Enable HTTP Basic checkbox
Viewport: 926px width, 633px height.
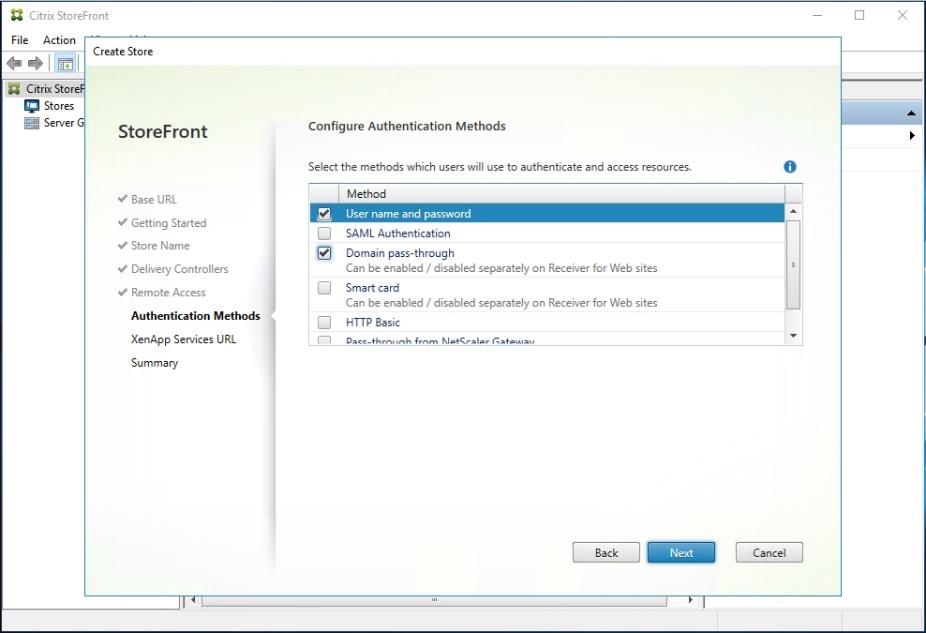pyautogui.click(x=324, y=322)
